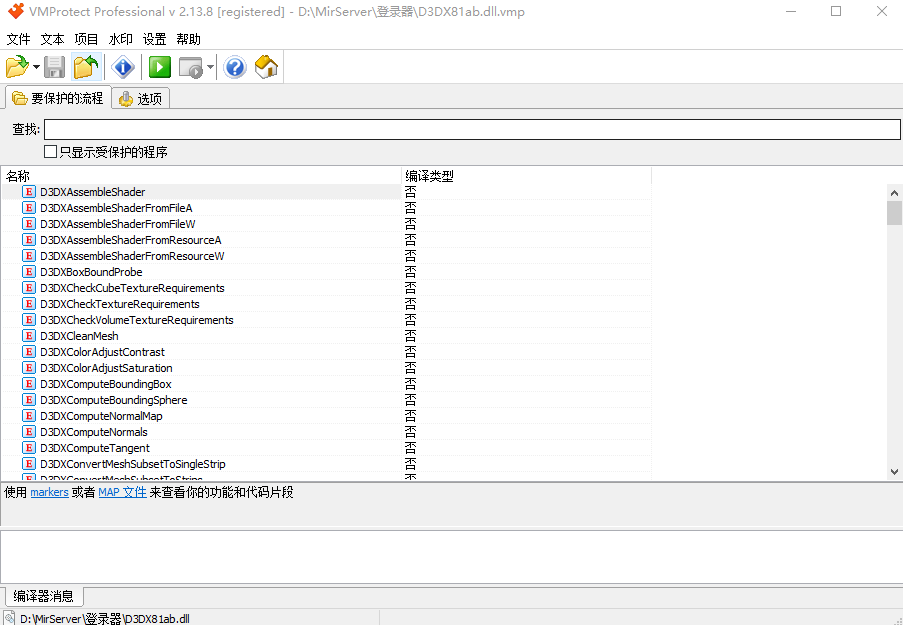Screen dimensions: 903x625
Task: Select the D3DXCleanMesh name text
Action: [79, 336]
